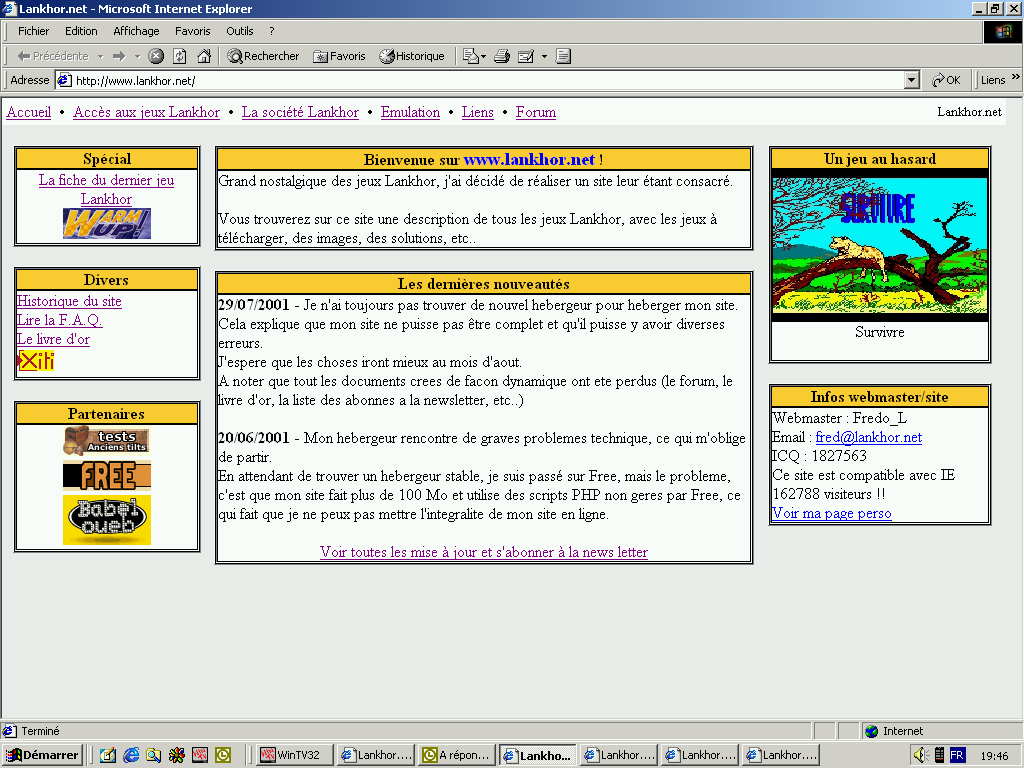Viewport: 1024px width, 768px height.
Task: Open the address bar dropdown list
Action: (912, 80)
